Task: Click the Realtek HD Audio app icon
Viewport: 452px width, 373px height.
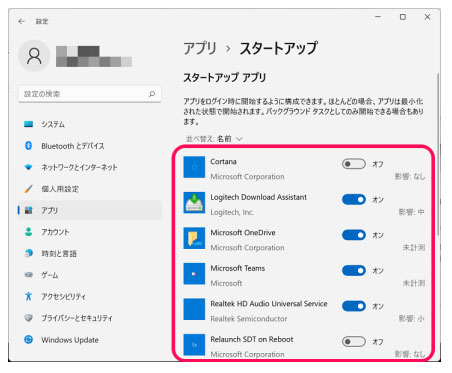Action: tap(194, 309)
